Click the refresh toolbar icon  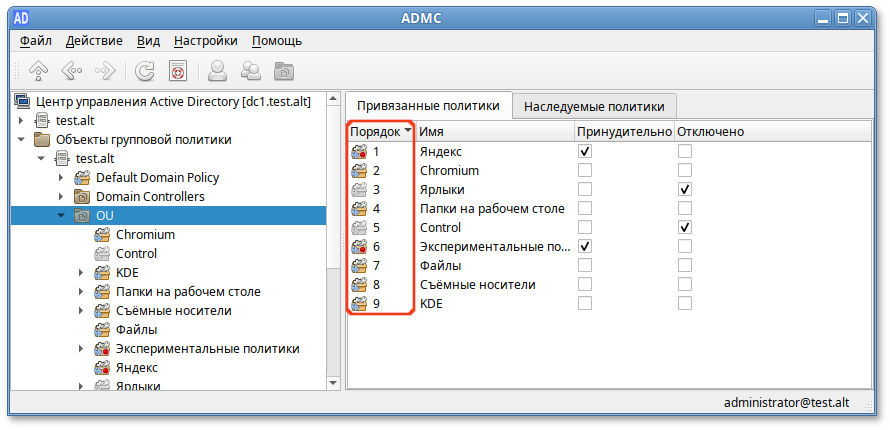[145, 71]
